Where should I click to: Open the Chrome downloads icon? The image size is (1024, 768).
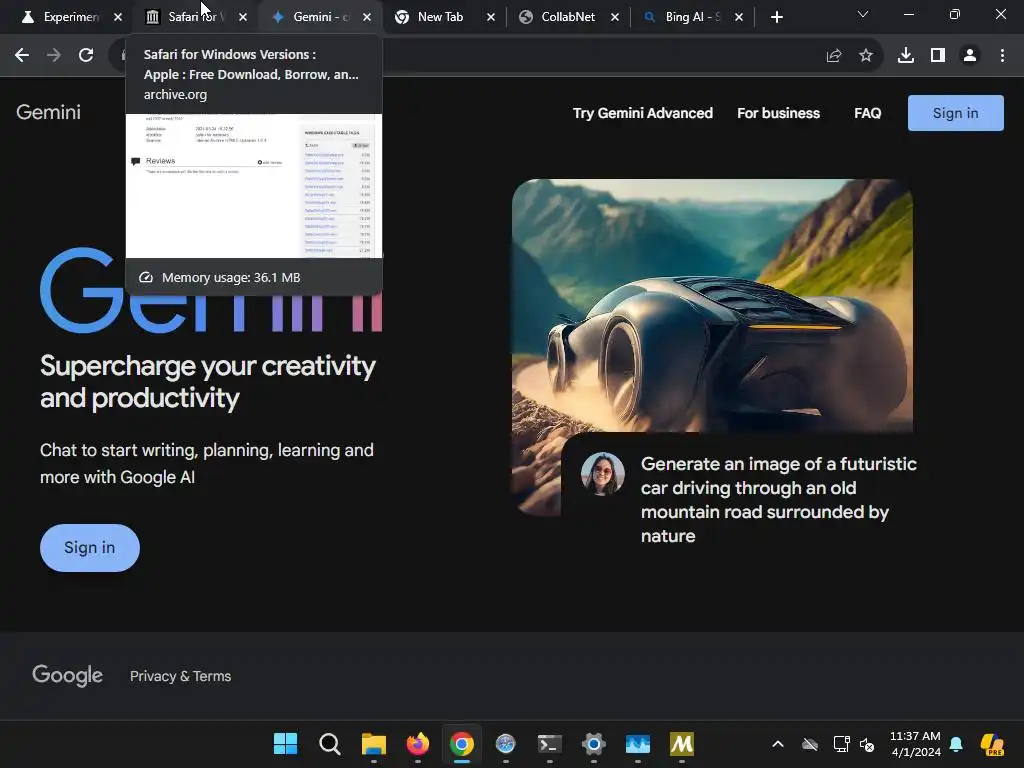(906, 56)
